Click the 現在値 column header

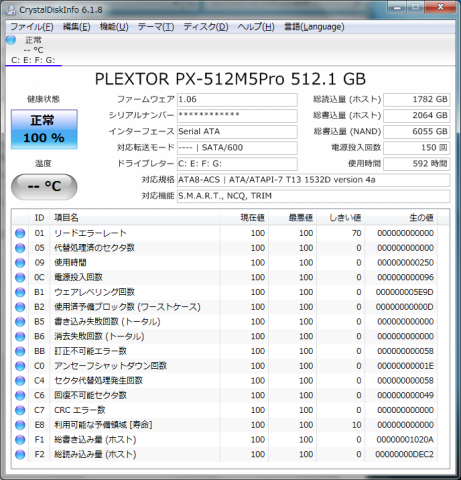tap(244, 218)
